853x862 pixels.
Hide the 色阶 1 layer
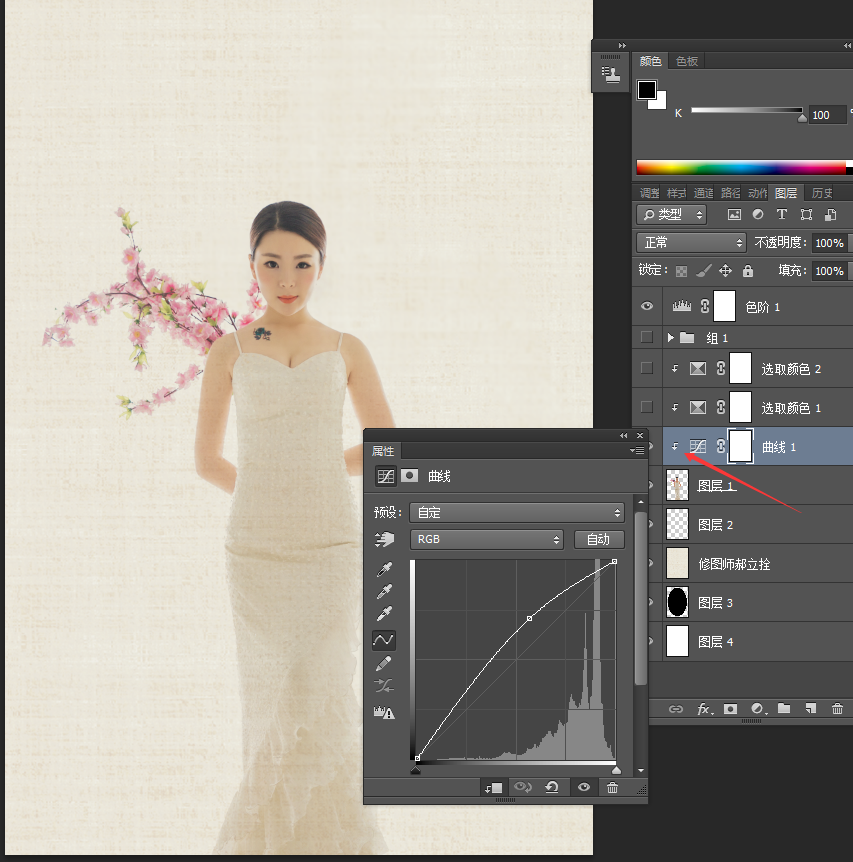647,306
